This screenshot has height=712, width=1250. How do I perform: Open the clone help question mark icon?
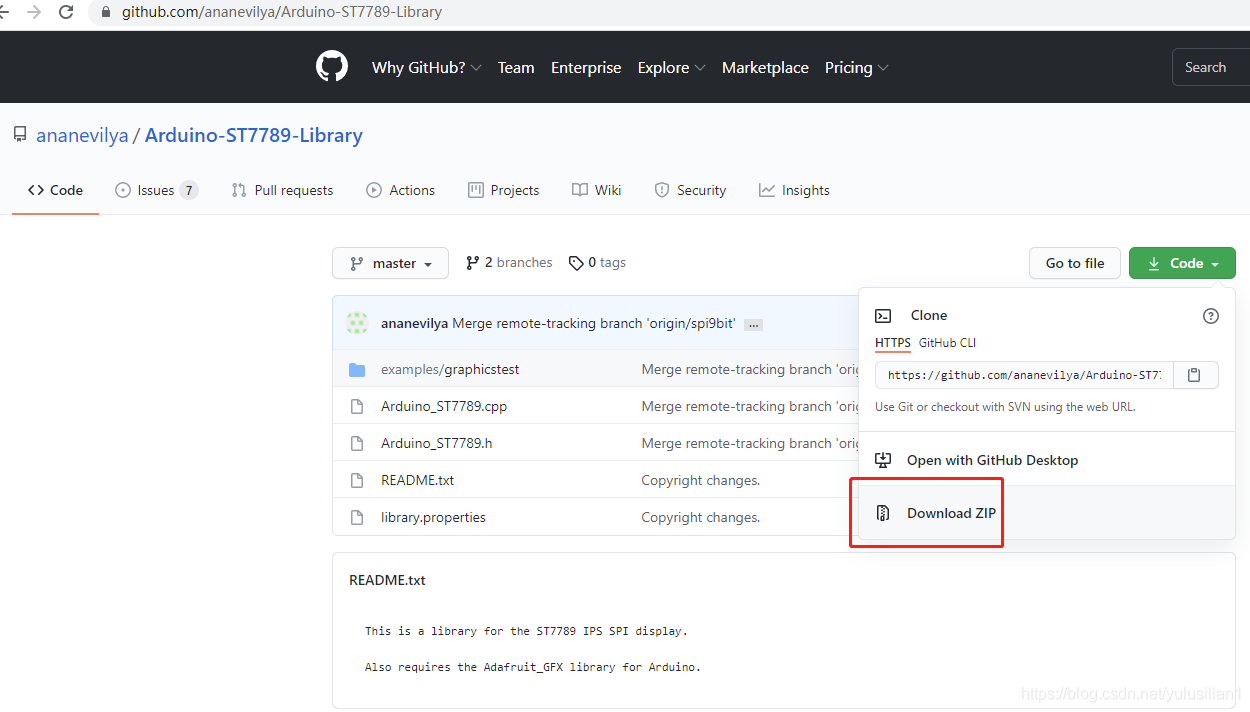(1211, 316)
